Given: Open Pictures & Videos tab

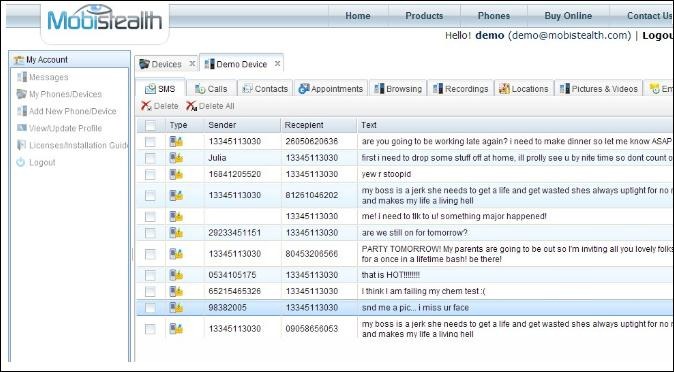Looking at the screenshot, I should tap(598, 89).
